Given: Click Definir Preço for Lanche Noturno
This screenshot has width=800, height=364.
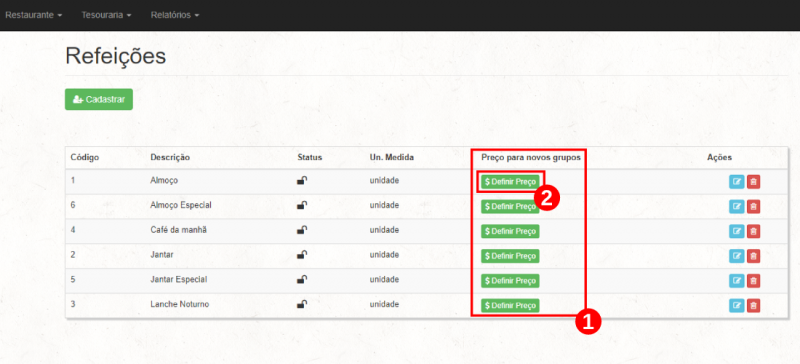Looking at the screenshot, I should [x=510, y=306].
